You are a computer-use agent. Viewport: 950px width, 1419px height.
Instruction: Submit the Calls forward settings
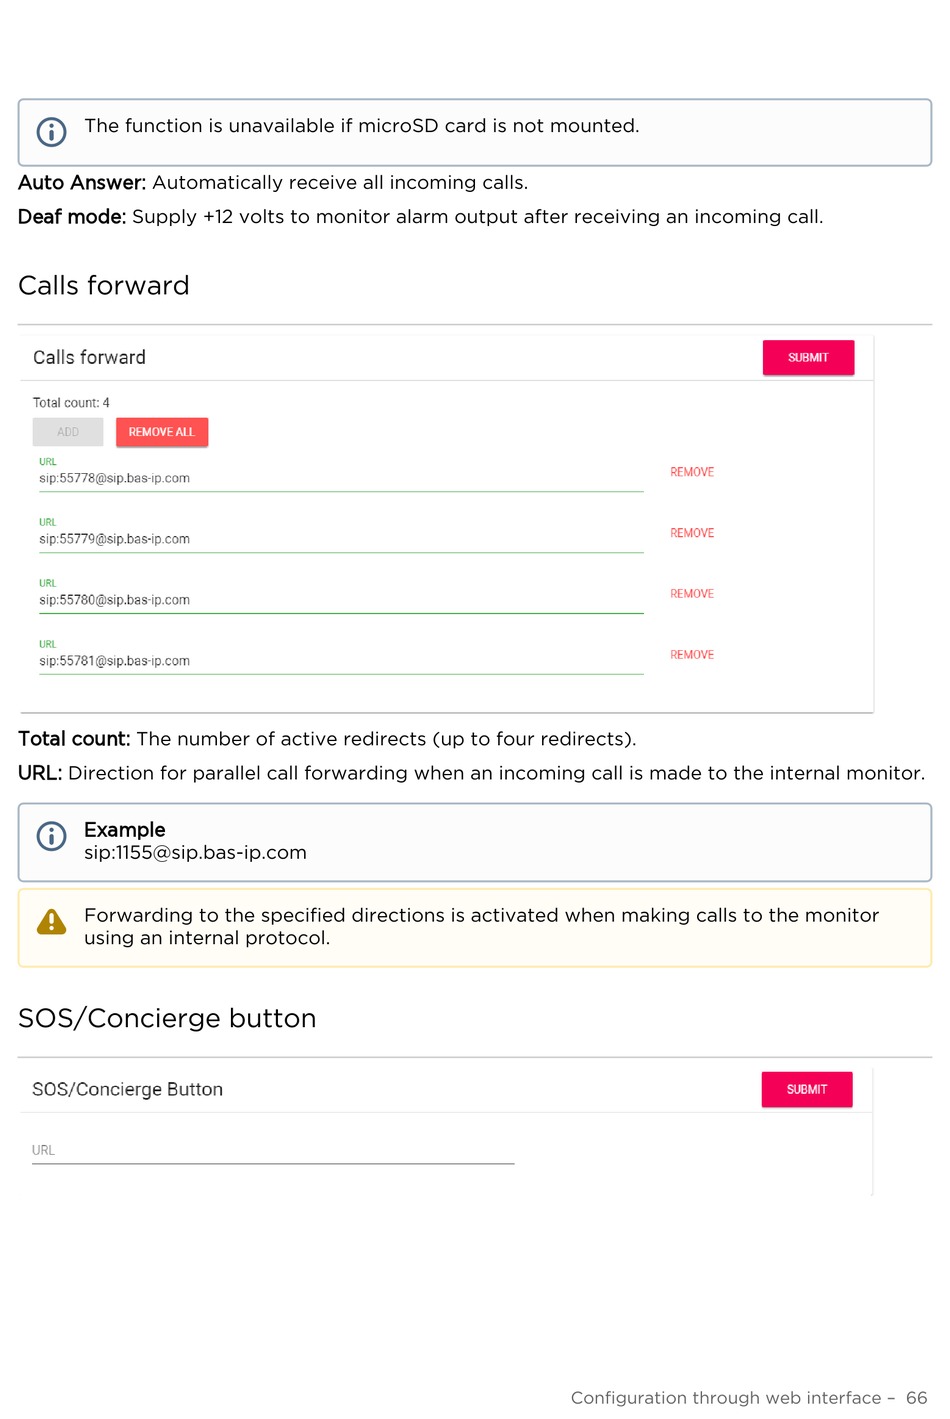click(x=808, y=358)
